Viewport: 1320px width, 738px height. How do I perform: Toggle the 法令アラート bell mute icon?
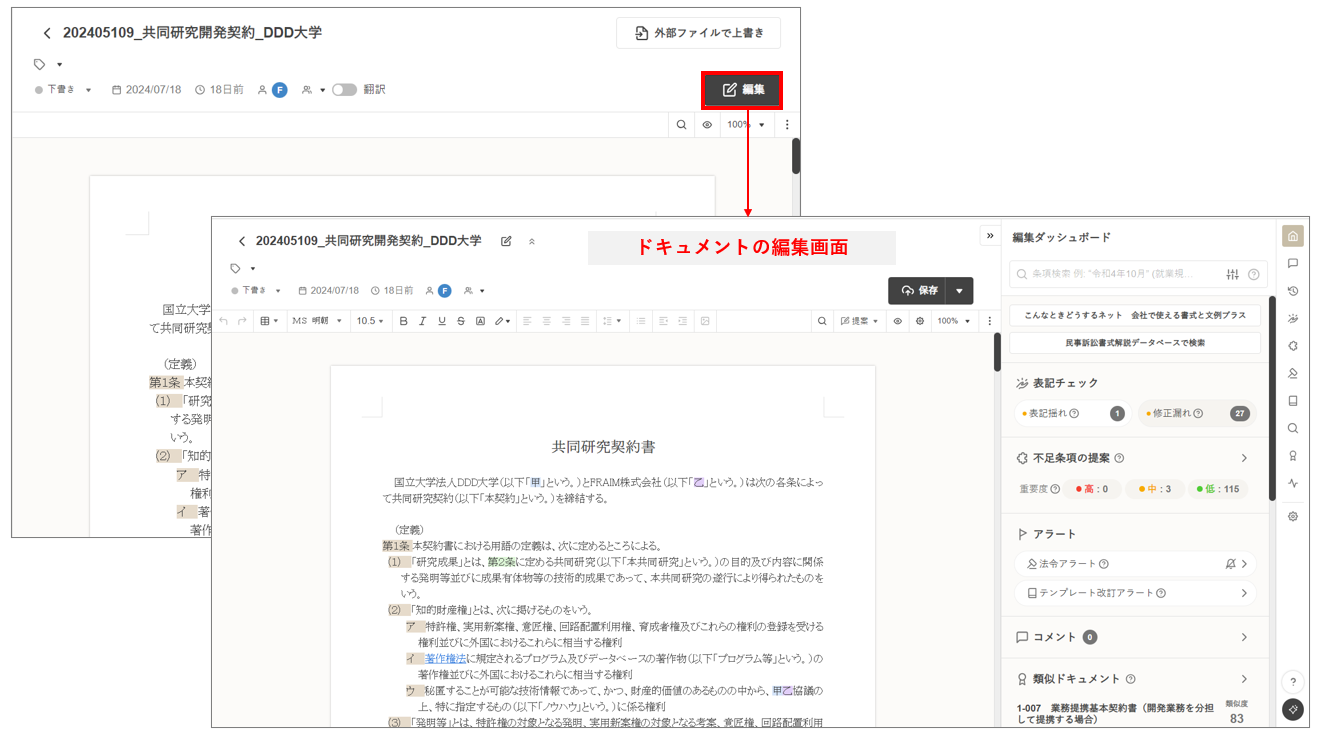[x=1230, y=564]
